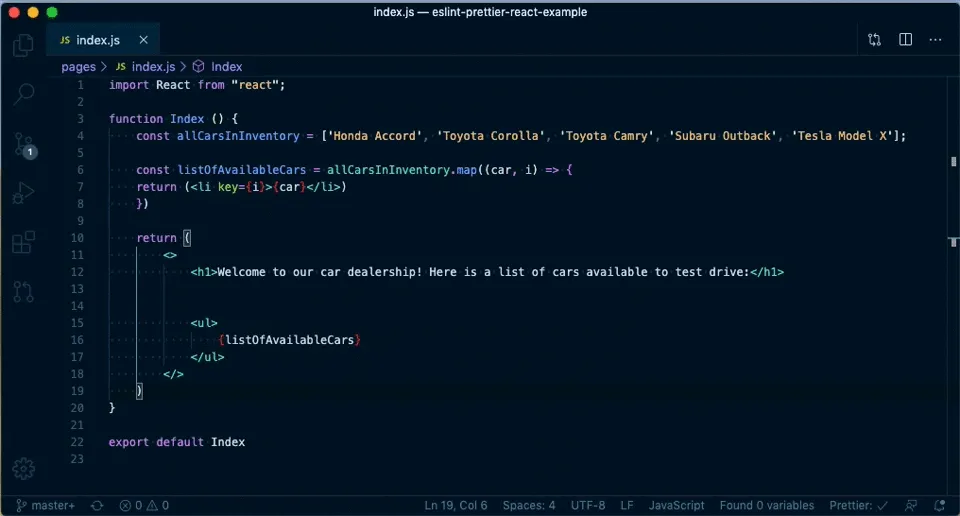Change indentation via Spaces: 4
Viewport: 960px width, 516px height.
click(x=529, y=506)
